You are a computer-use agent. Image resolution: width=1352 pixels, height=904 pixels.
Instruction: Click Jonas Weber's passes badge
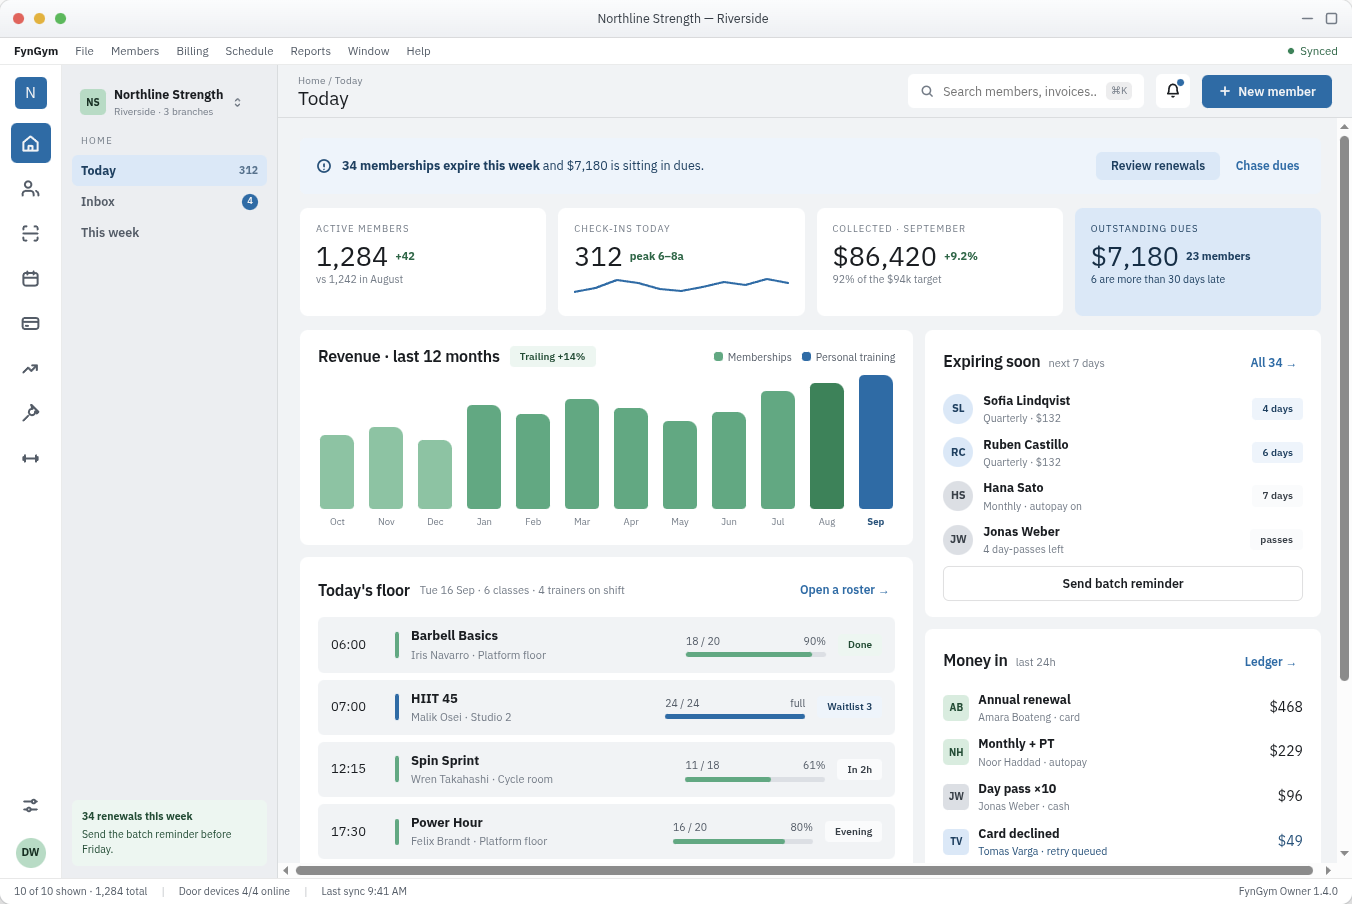[x=1276, y=540]
